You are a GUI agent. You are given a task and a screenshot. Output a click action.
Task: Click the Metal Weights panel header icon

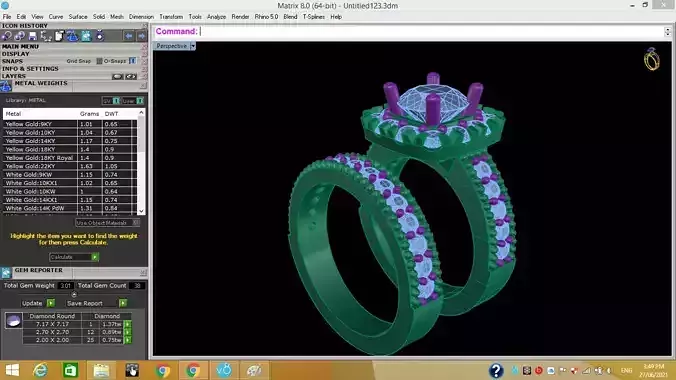tap(6, 86)
